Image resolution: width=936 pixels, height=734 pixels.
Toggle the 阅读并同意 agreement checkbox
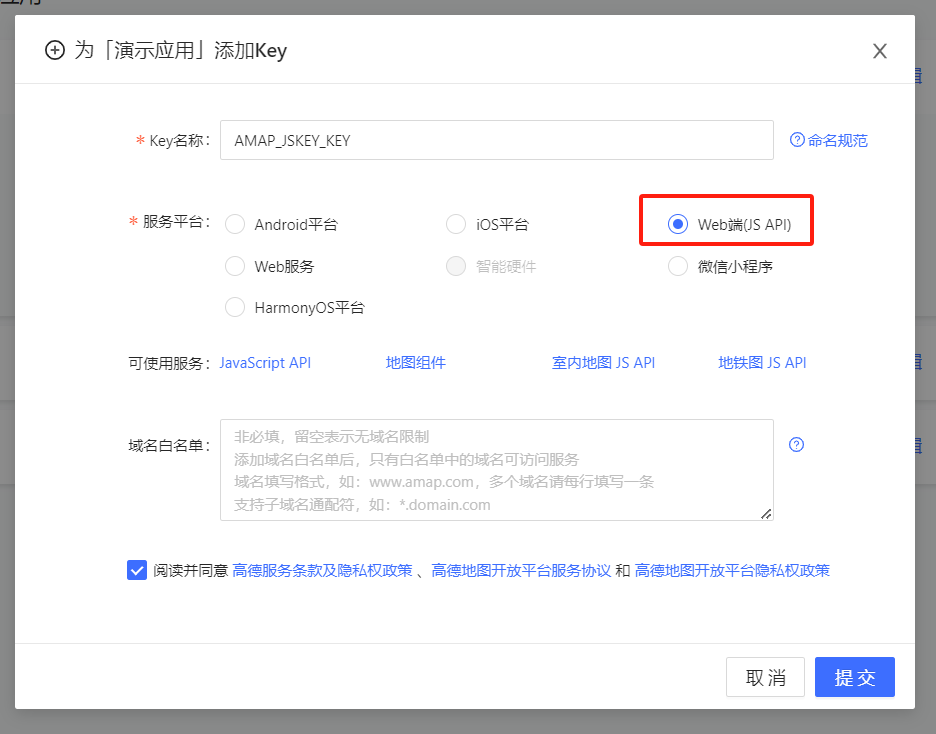[x=137, y=570]
